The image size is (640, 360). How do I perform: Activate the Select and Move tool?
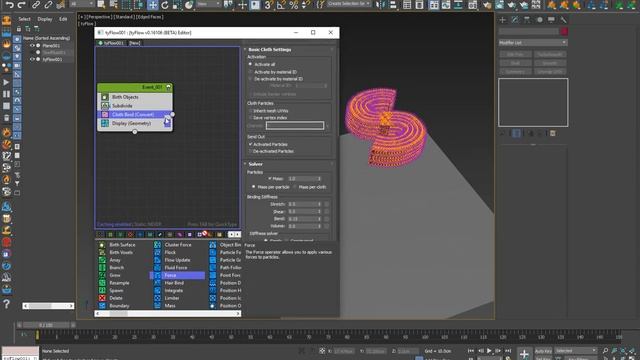point(152,5)
